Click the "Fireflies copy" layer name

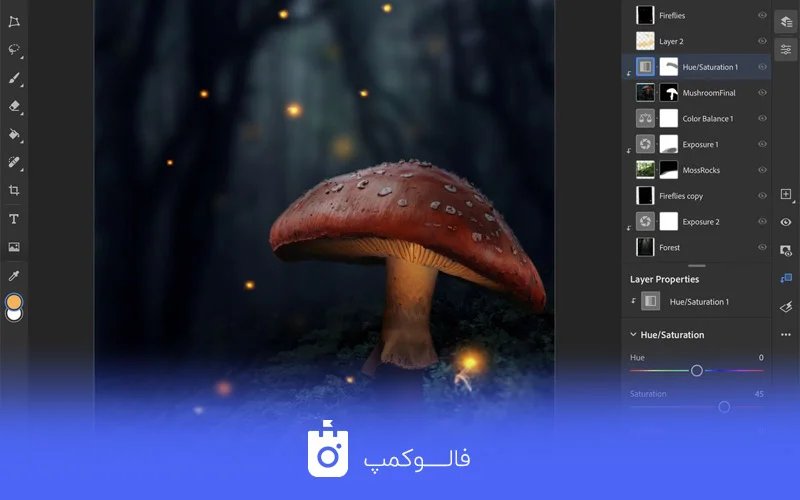681,196
